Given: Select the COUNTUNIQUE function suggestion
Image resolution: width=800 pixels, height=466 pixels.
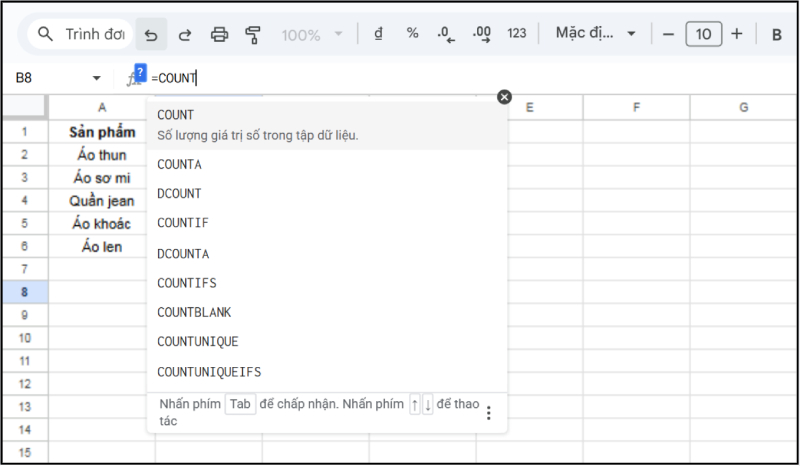Looking at the screenshot, I should 327,341.
